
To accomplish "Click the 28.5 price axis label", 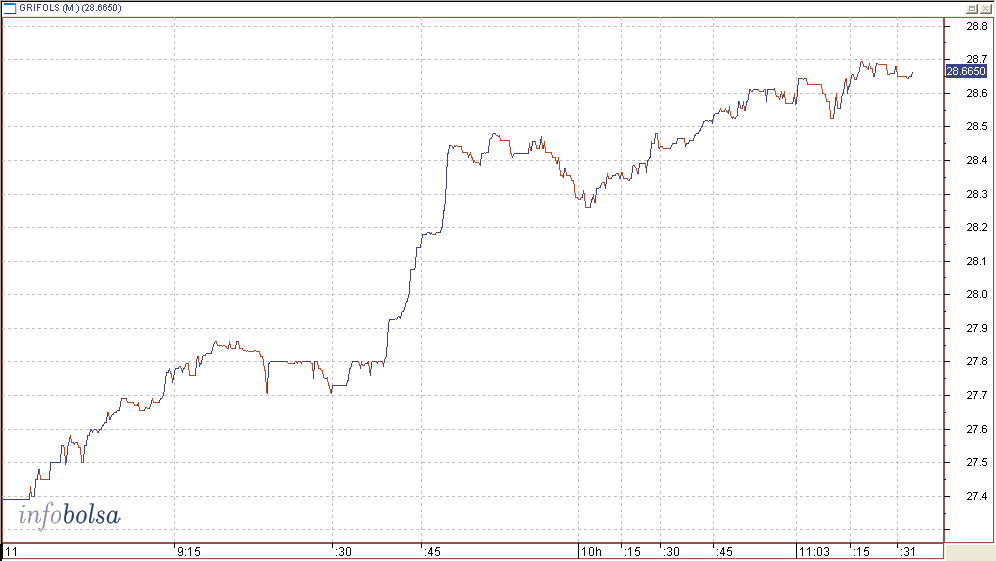I will 977,126.
